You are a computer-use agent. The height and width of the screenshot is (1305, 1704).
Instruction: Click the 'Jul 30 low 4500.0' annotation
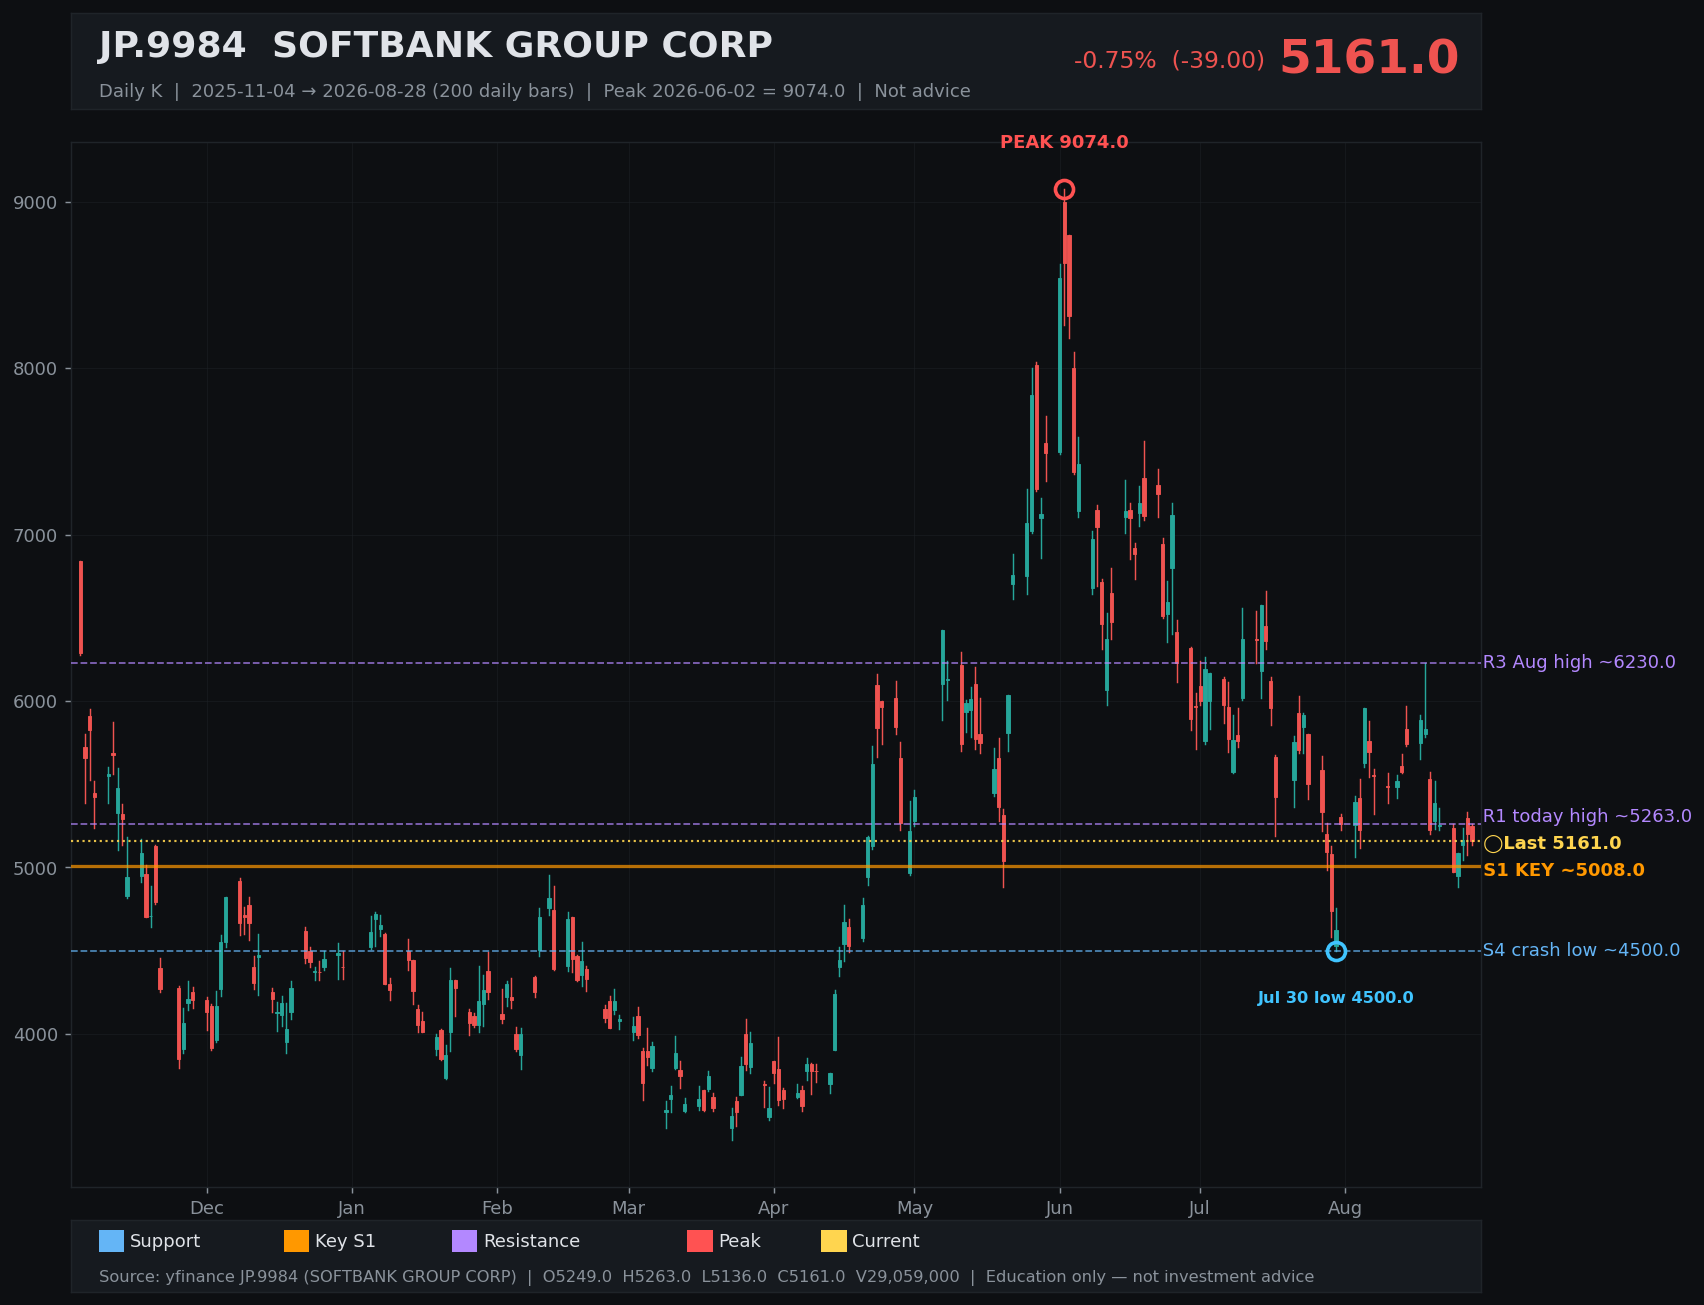click(x=1336, y=998)
